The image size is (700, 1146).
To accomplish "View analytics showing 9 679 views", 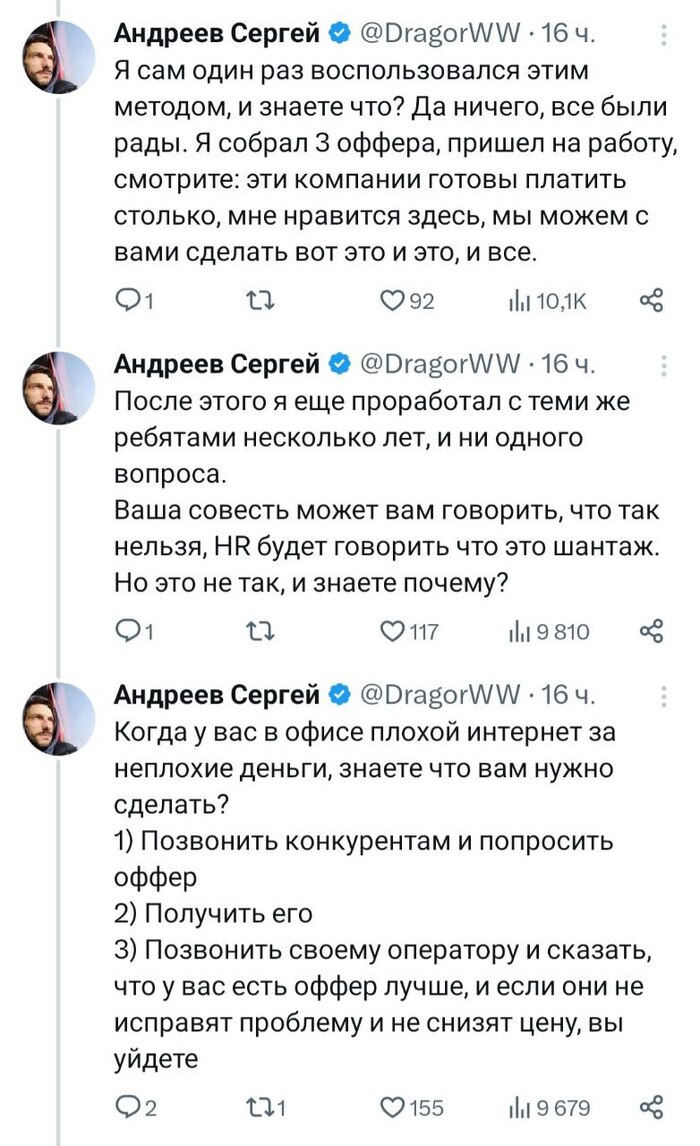I will (x=520, y=1106).
